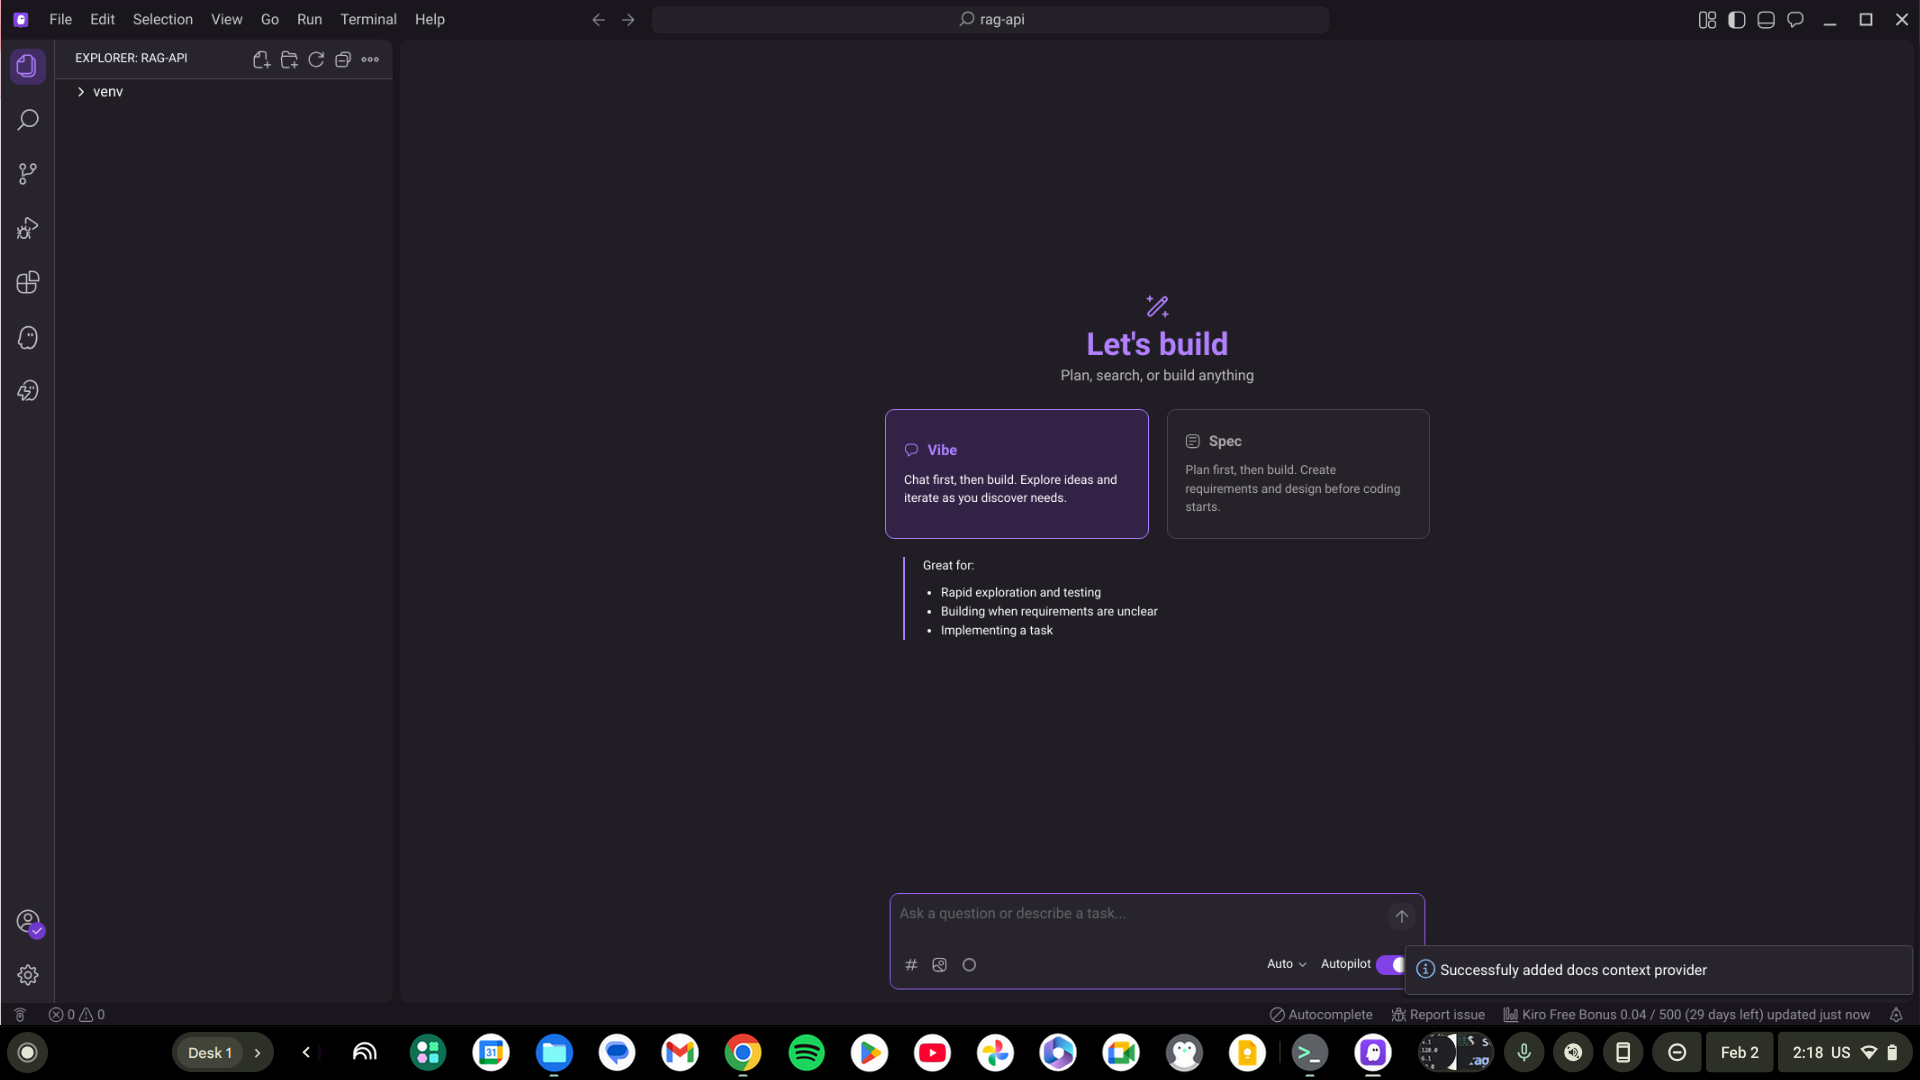Open the Help menu
The height and width of the screenshot is (1080, 1920).
(429, 19)
